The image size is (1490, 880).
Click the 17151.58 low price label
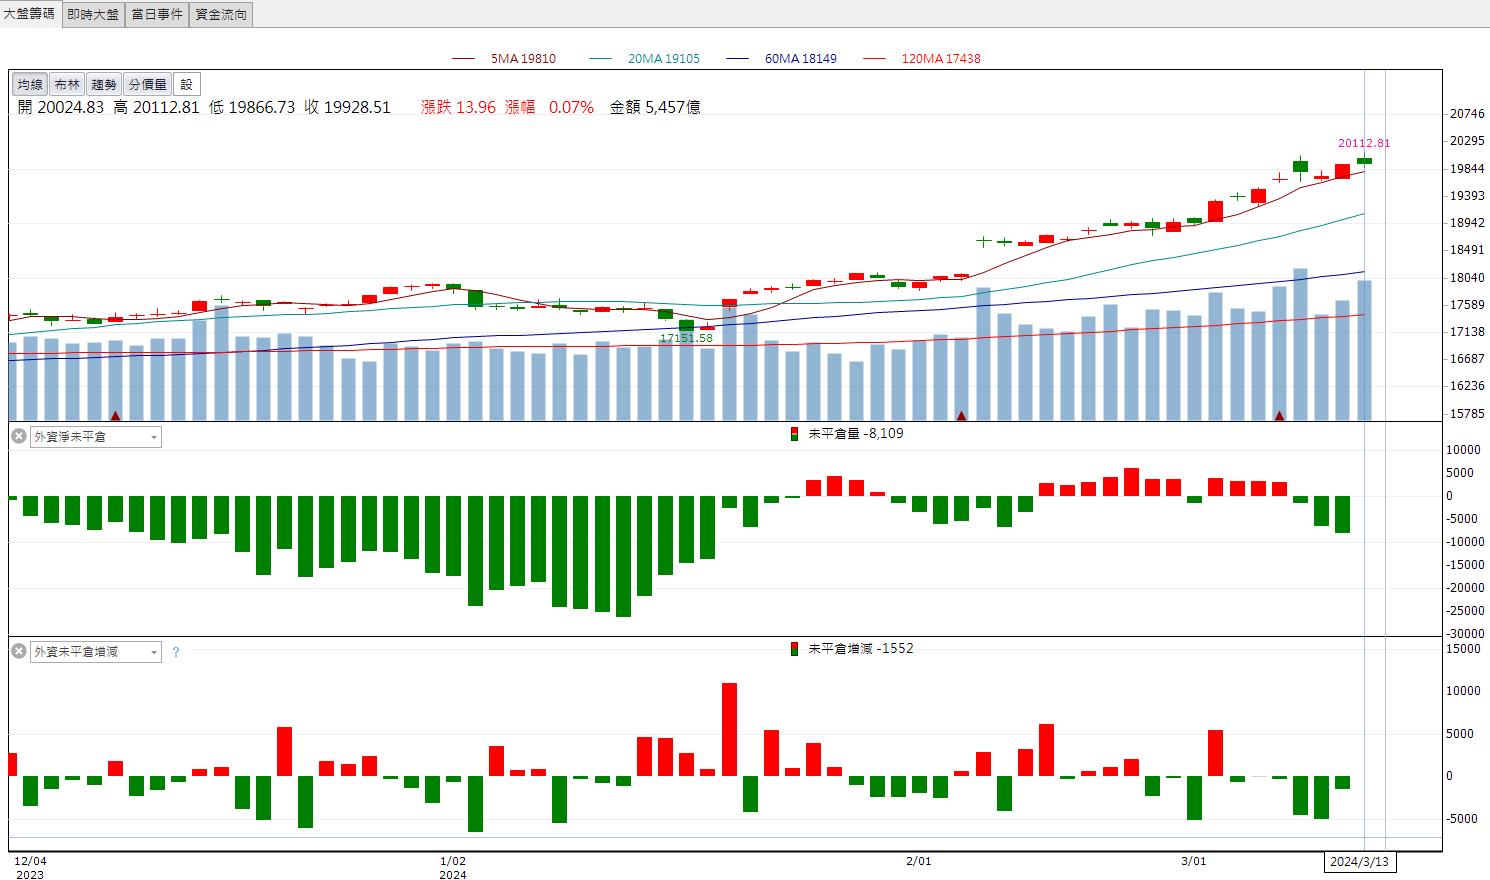click(686, 339)
